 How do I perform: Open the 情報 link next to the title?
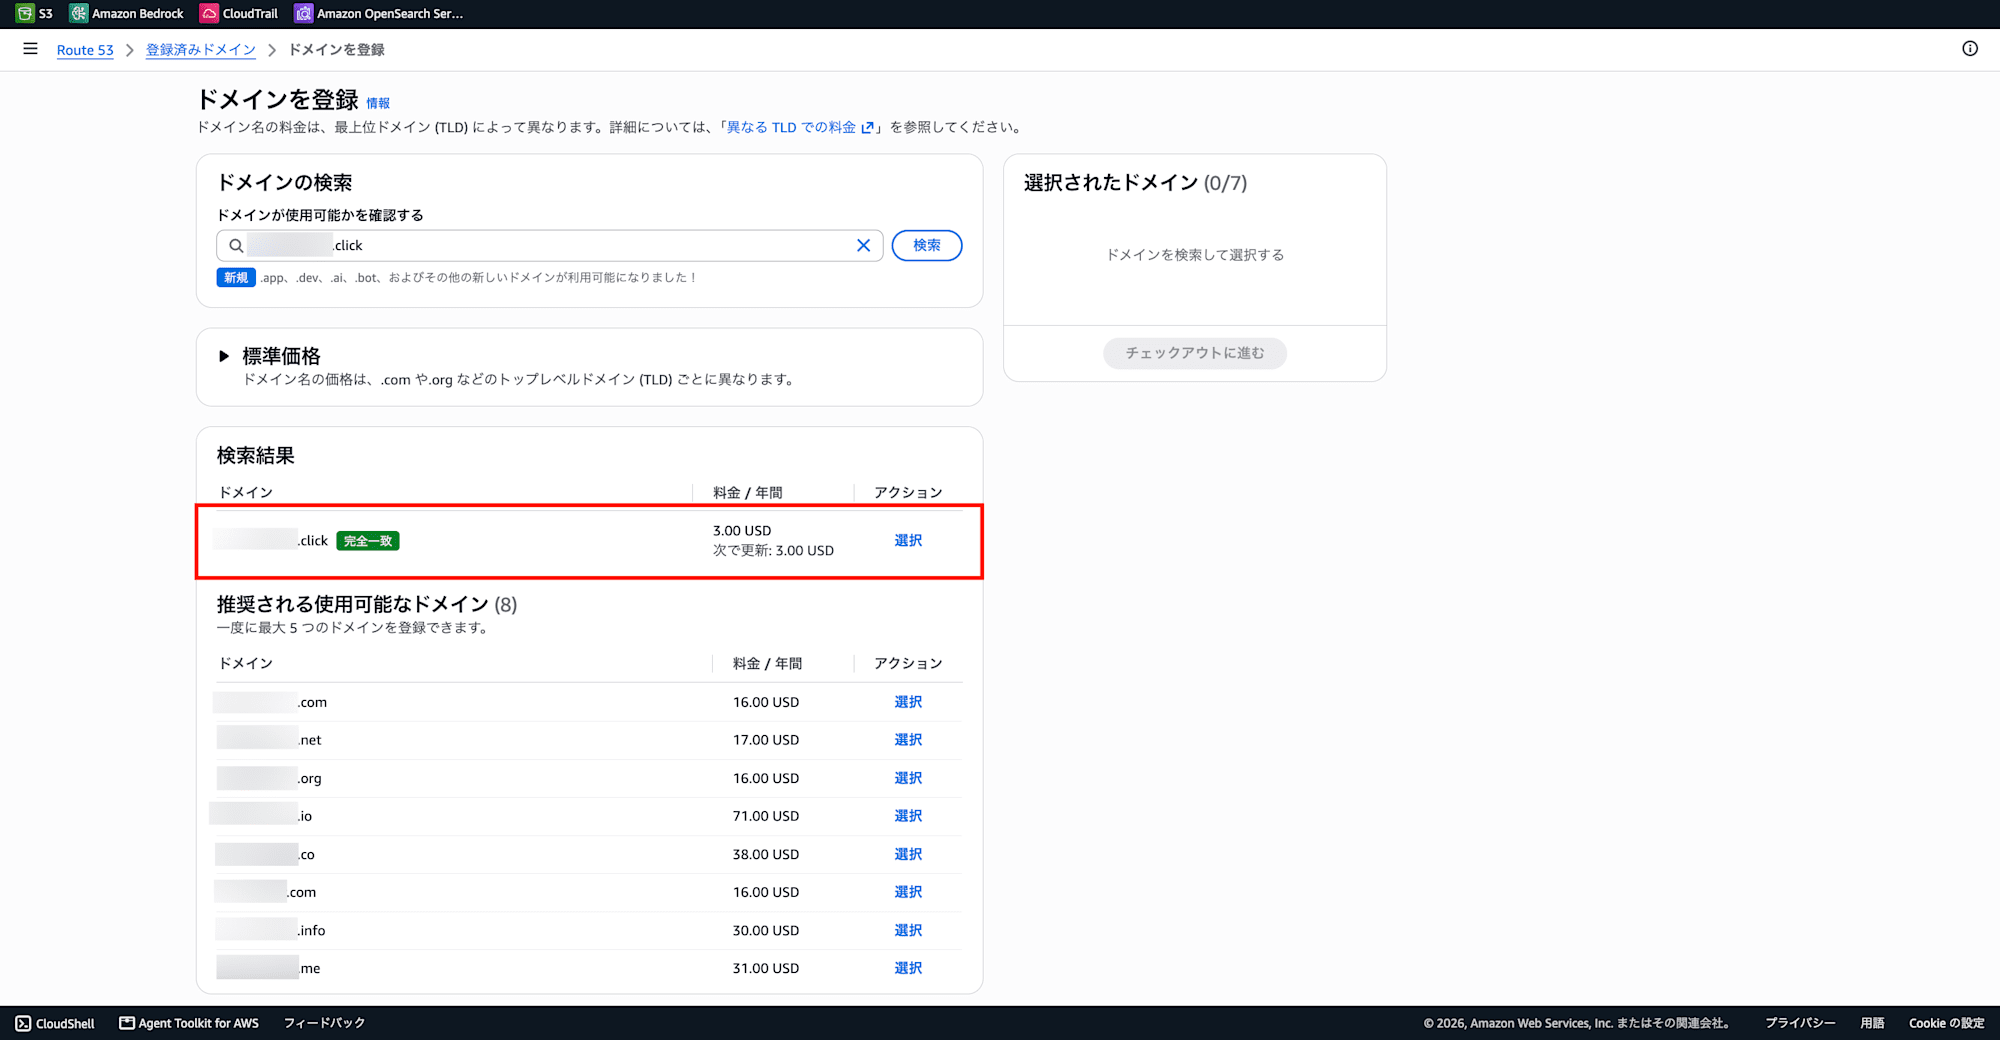click(x=378, y=103)
